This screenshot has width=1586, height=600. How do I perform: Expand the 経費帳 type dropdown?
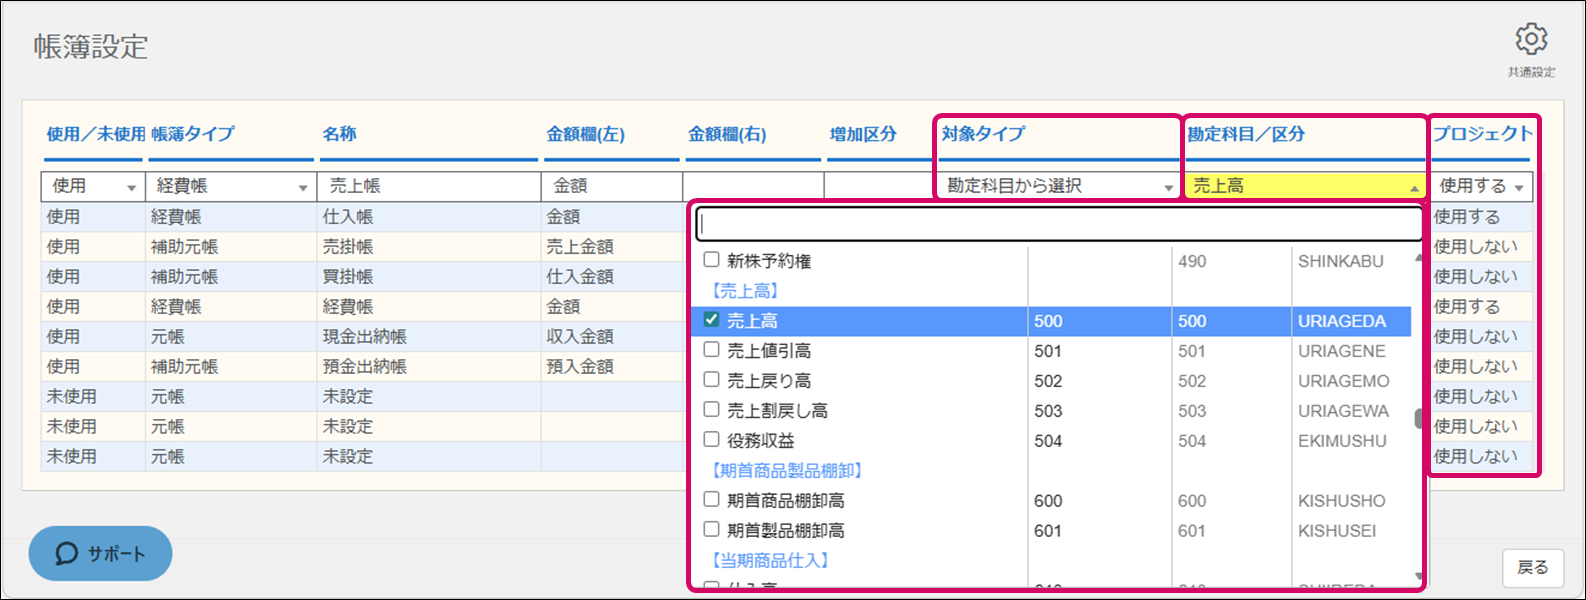pos(231,186)
